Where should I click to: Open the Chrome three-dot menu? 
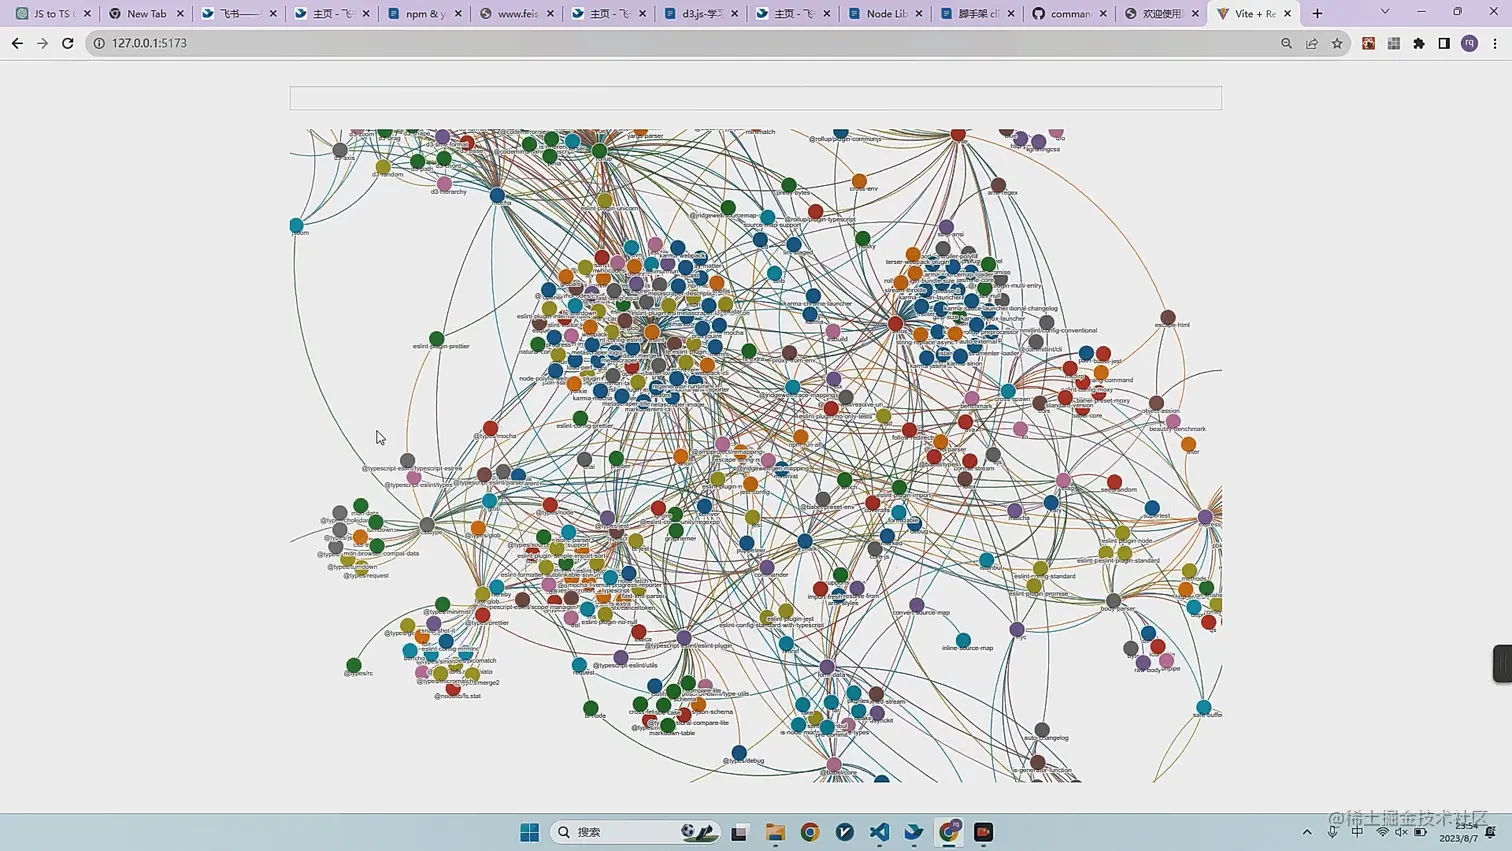[1495, 43]
